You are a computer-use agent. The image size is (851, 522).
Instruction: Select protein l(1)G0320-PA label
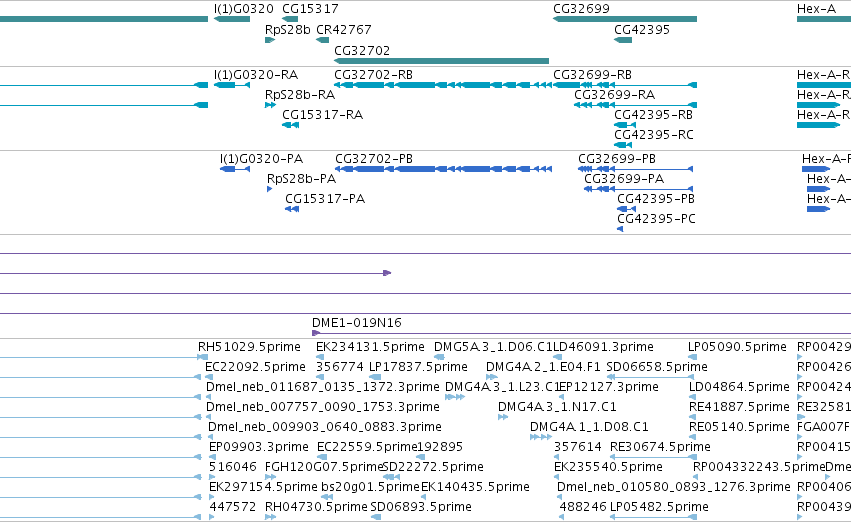261,159
